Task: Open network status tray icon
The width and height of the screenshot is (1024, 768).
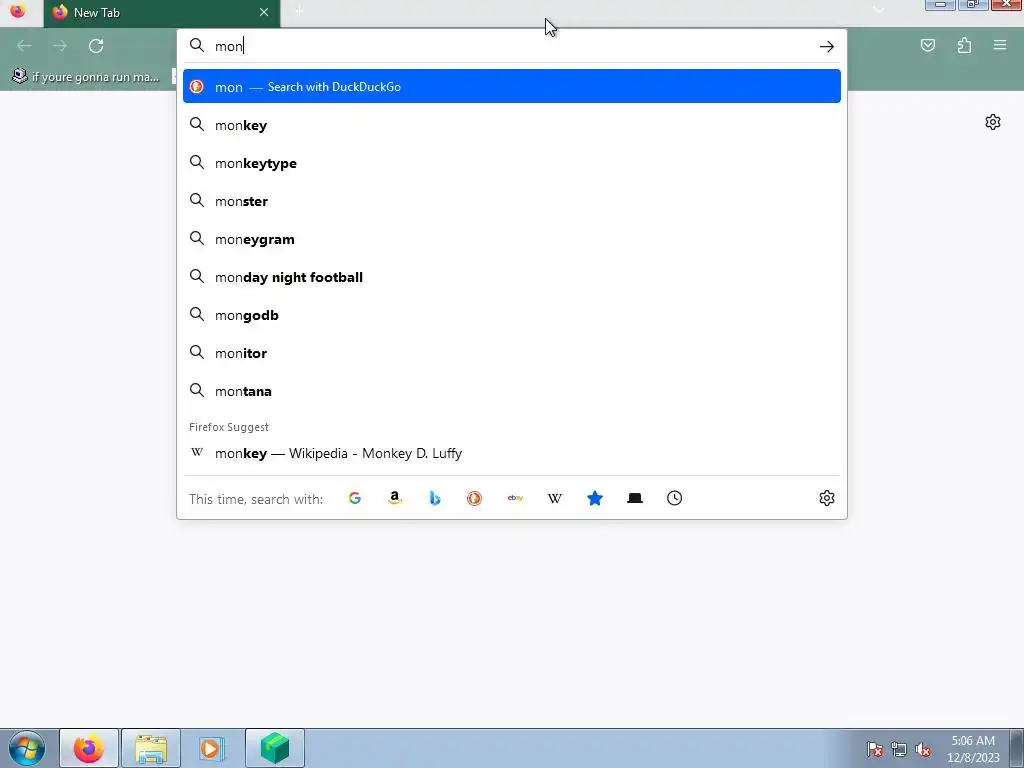Action: pos(899,749)
